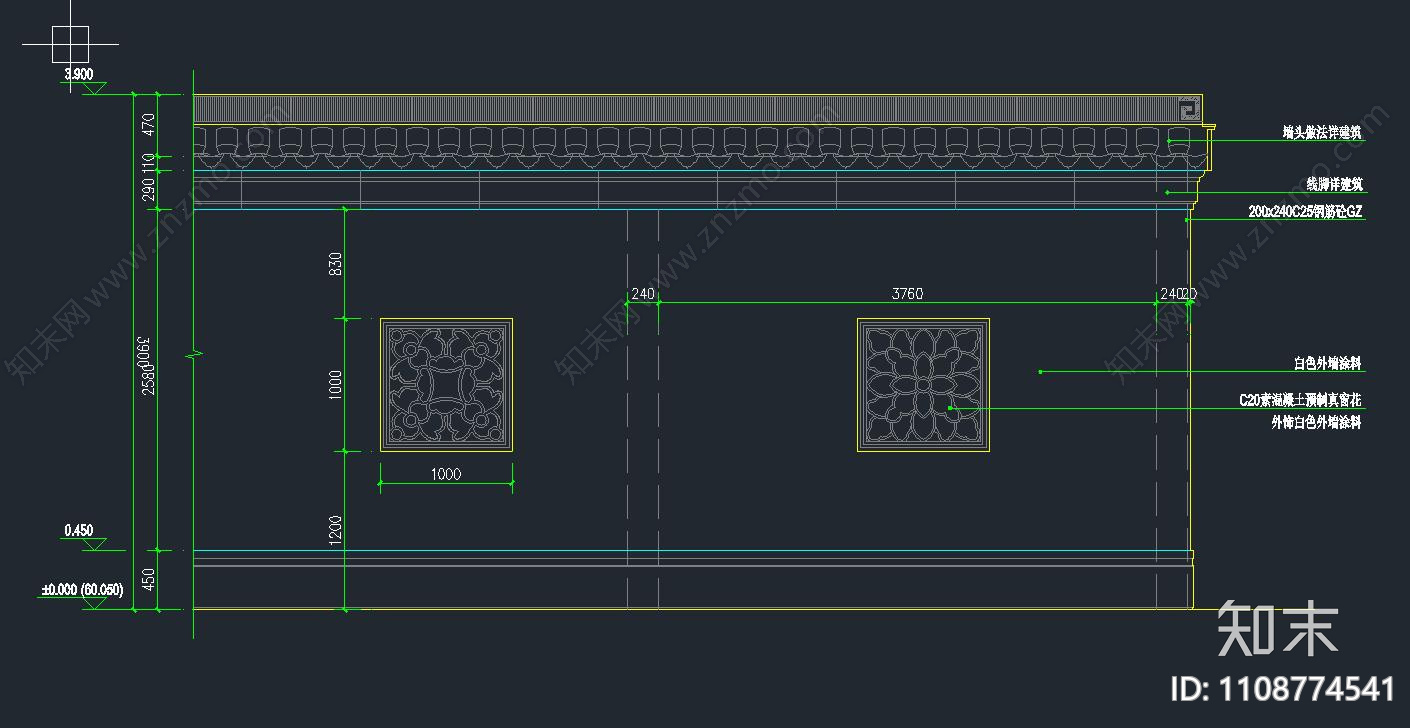Select the 1200 vertical dimension text
Image resolution: width=1410 pixels, height=728 pixels.
pyautogui.click(x=336, y=531)
